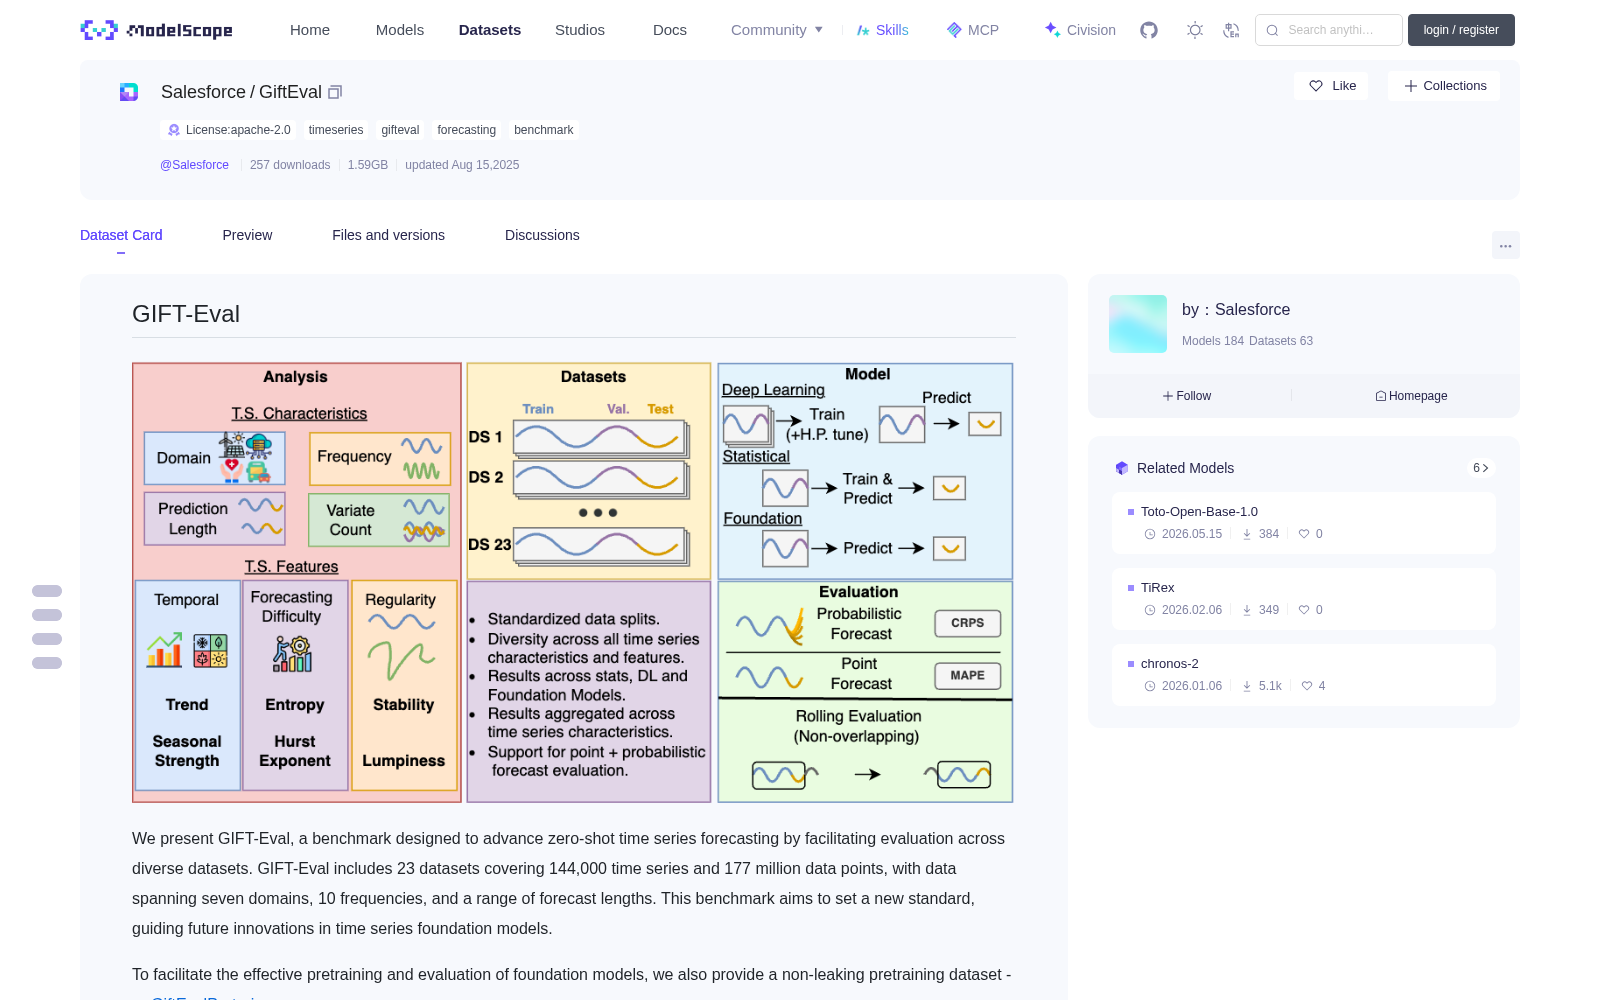
Task: Click the timeseries tag
Action: coord(336,130)
